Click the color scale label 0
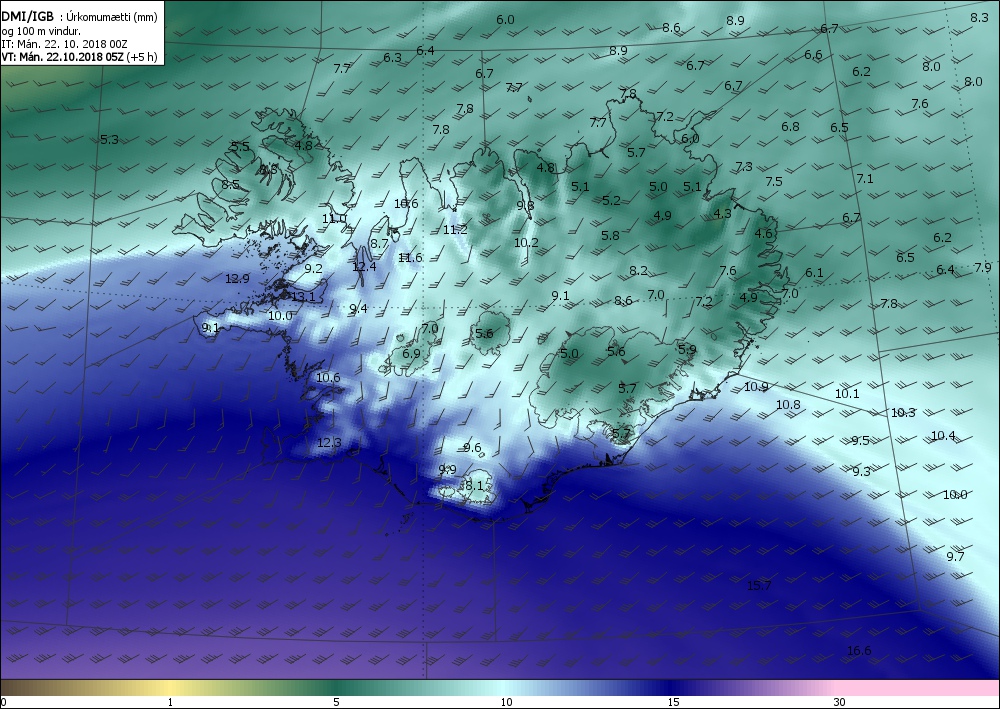 [x=4, y=702]
